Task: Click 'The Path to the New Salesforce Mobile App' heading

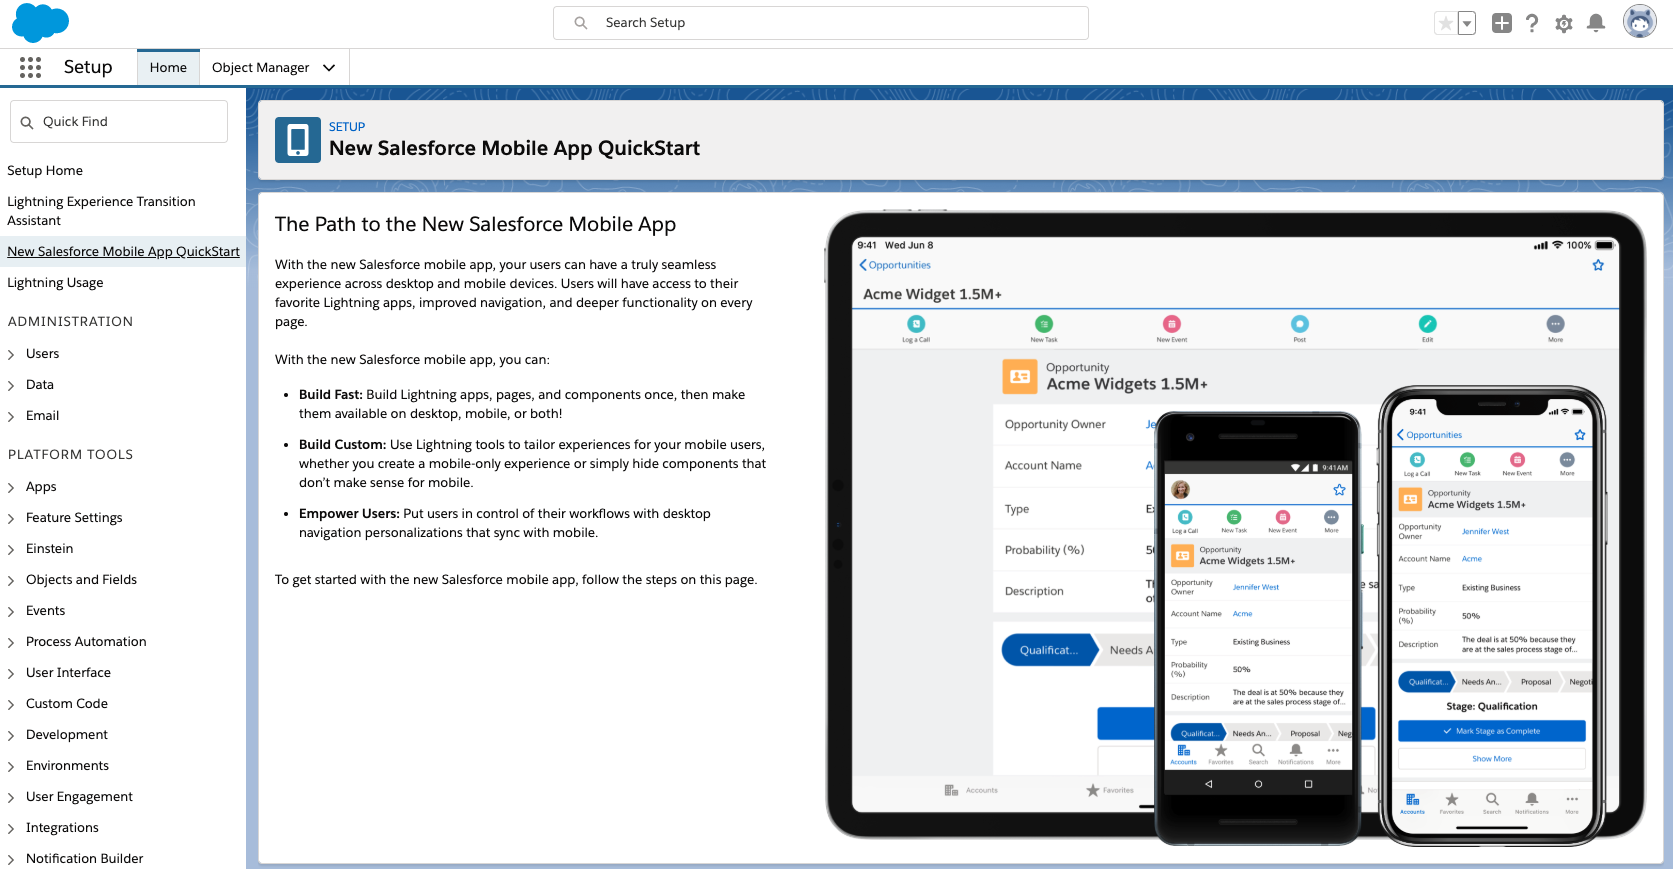Action: [x=475, y=225]
